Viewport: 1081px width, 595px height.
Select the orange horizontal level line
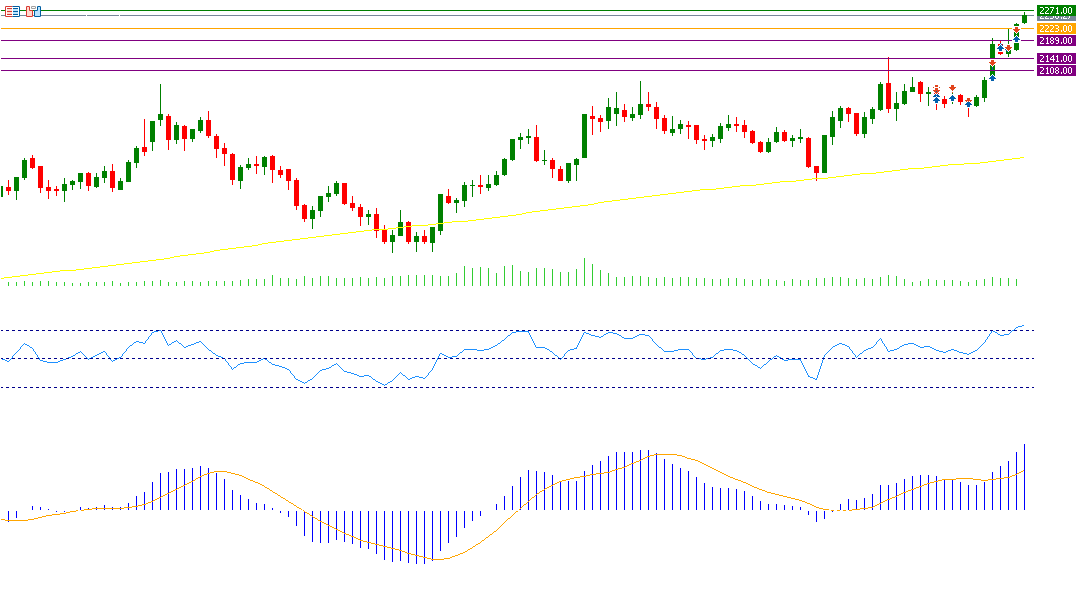[500, 29]
